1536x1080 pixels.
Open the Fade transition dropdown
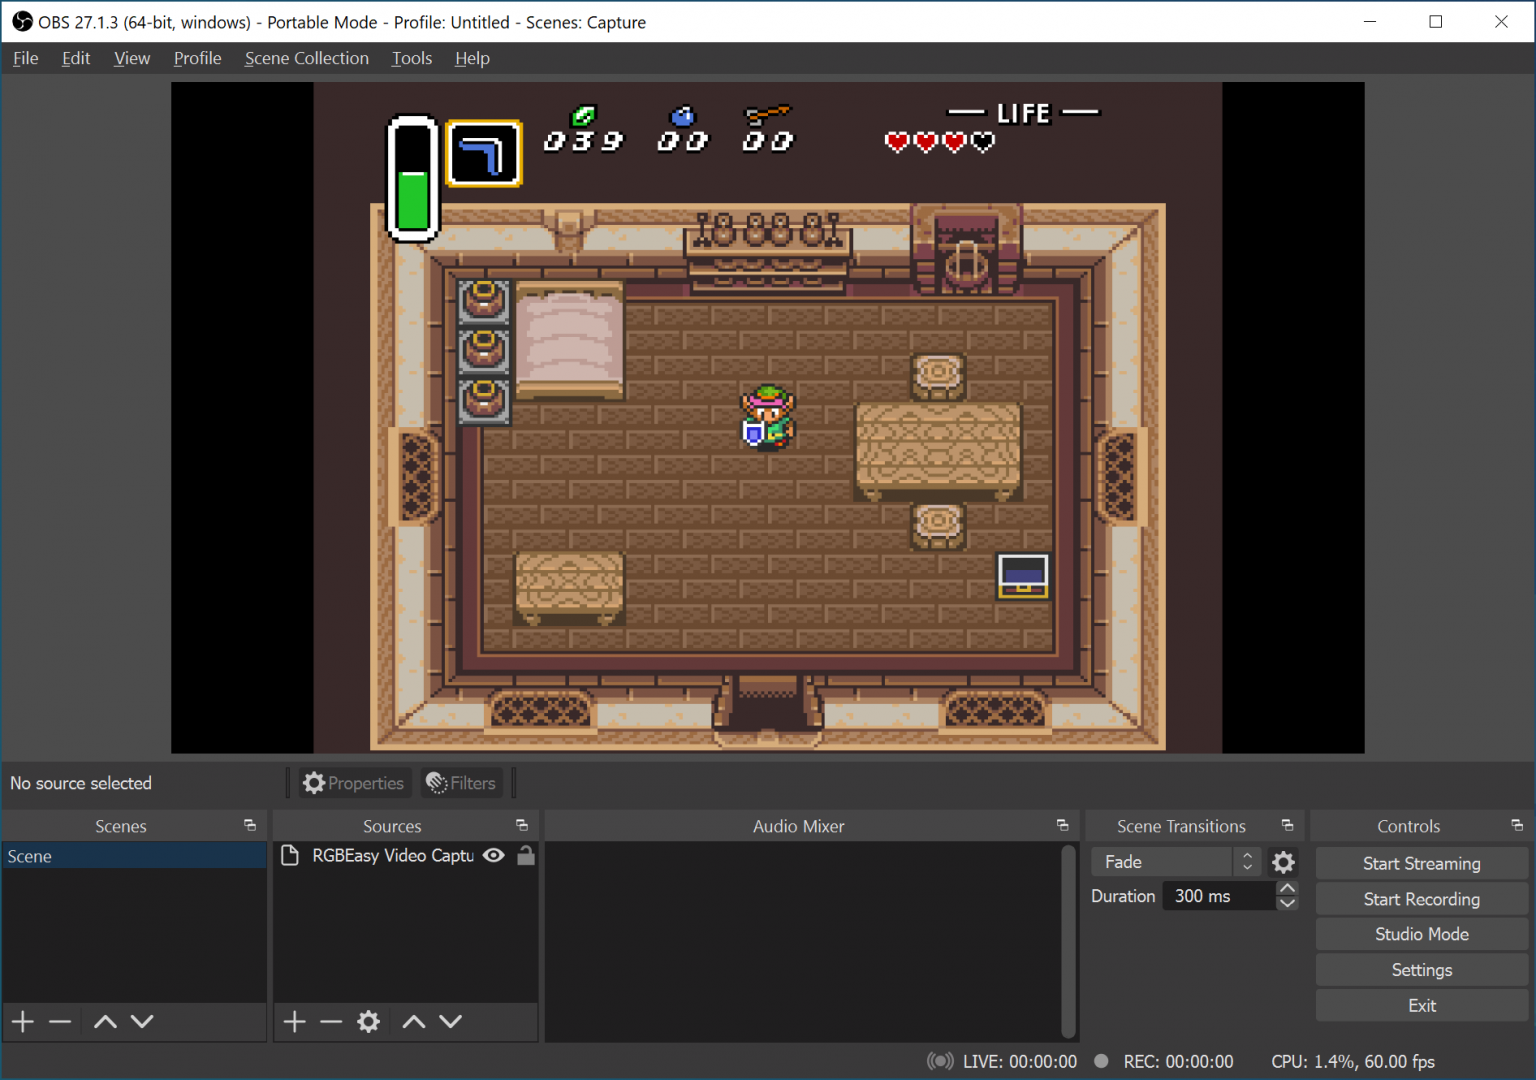coord(1176,862)
